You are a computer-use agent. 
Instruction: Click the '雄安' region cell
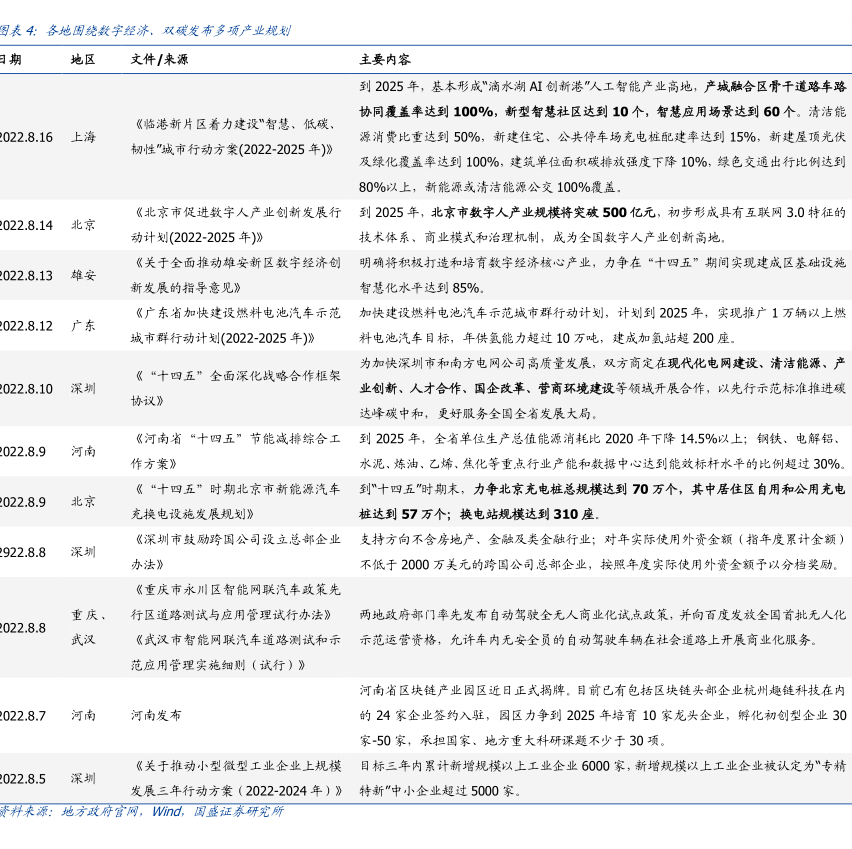coord(84,275)
